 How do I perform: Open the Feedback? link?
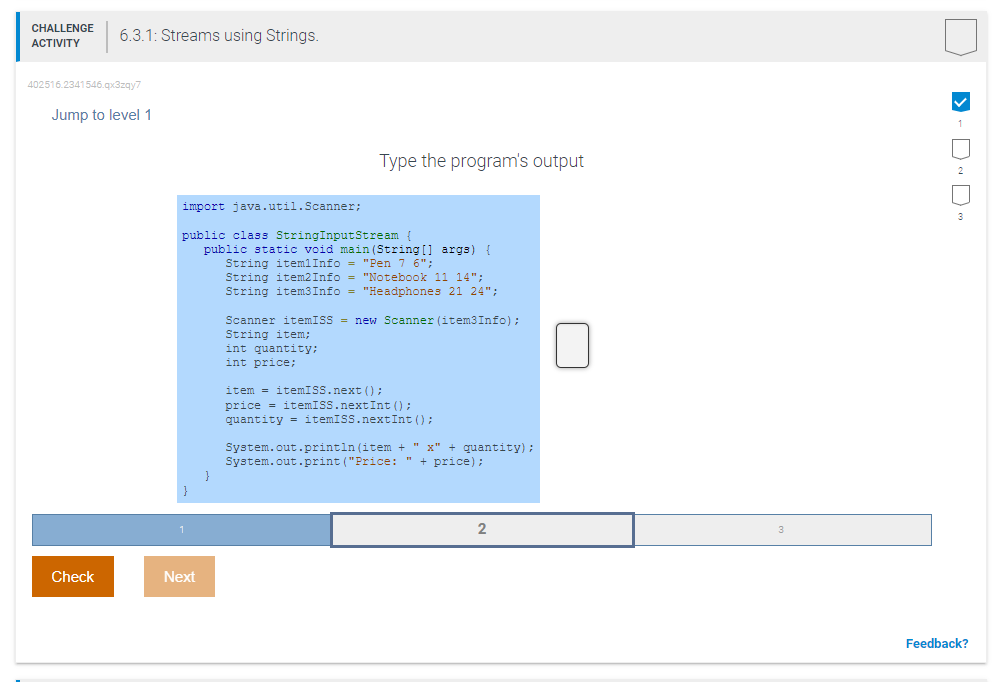coord(936,643)
